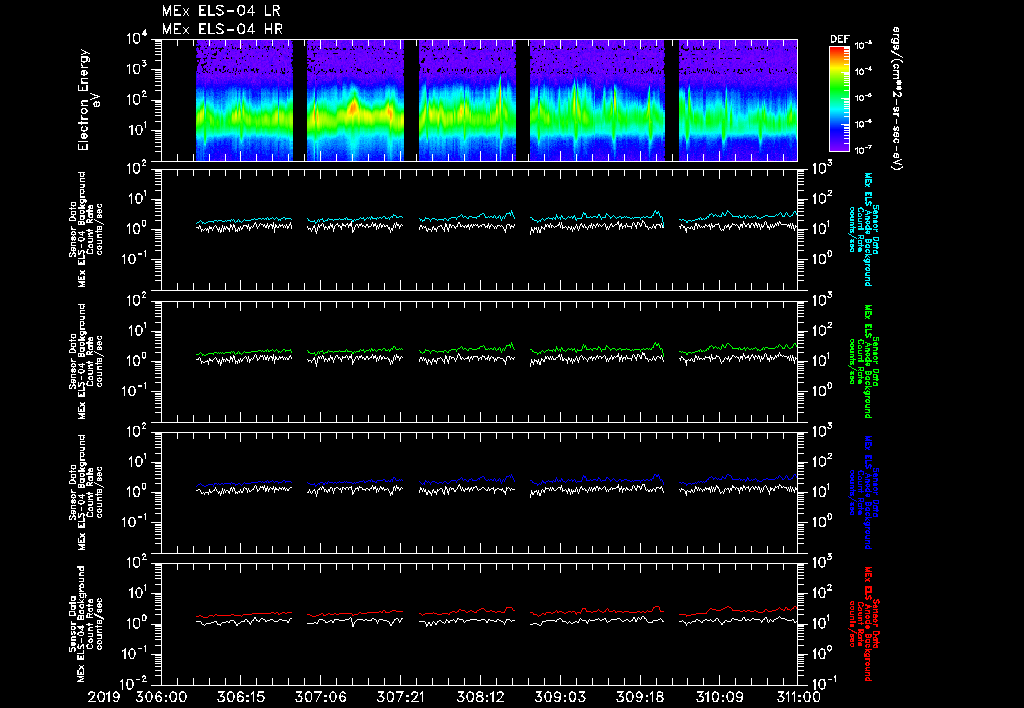Select the "MEx ELS-04 LR" title label
This screenshot has width=1024, height=708.
pyautogui.click(x=222, y=11)
